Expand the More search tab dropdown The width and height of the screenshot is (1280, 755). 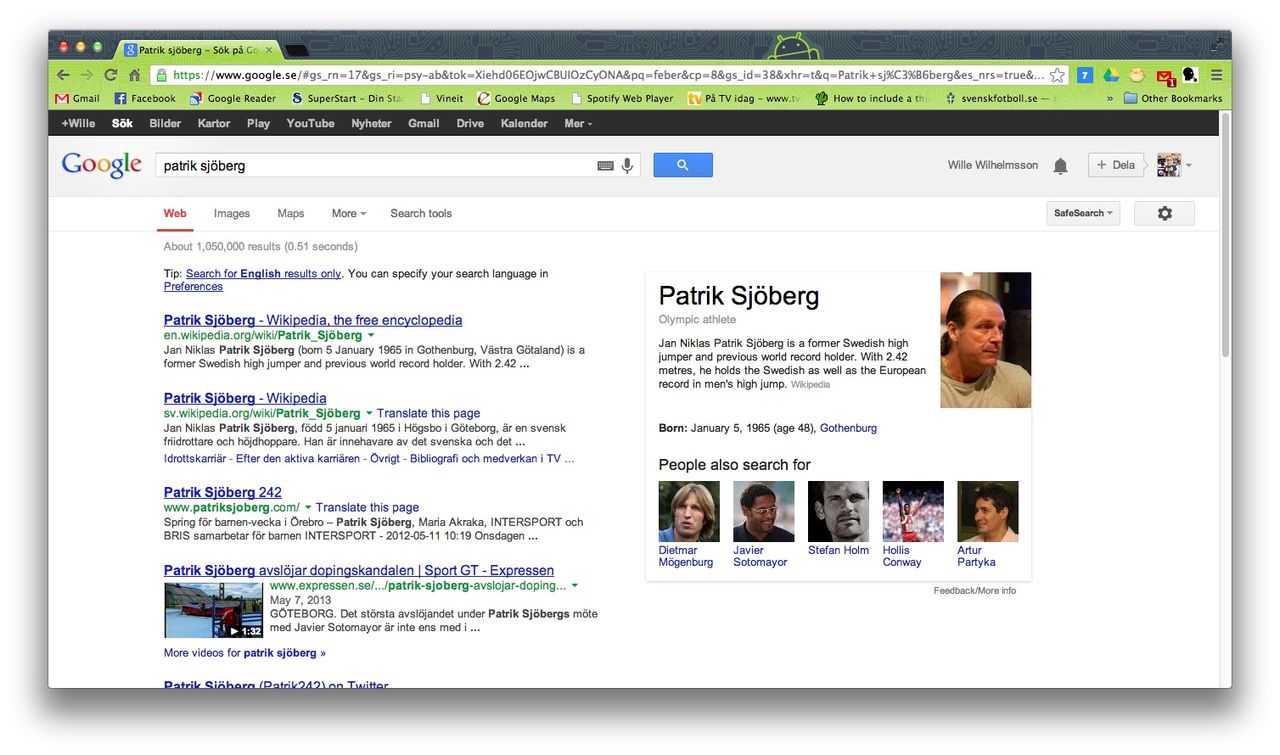point(349,213)
